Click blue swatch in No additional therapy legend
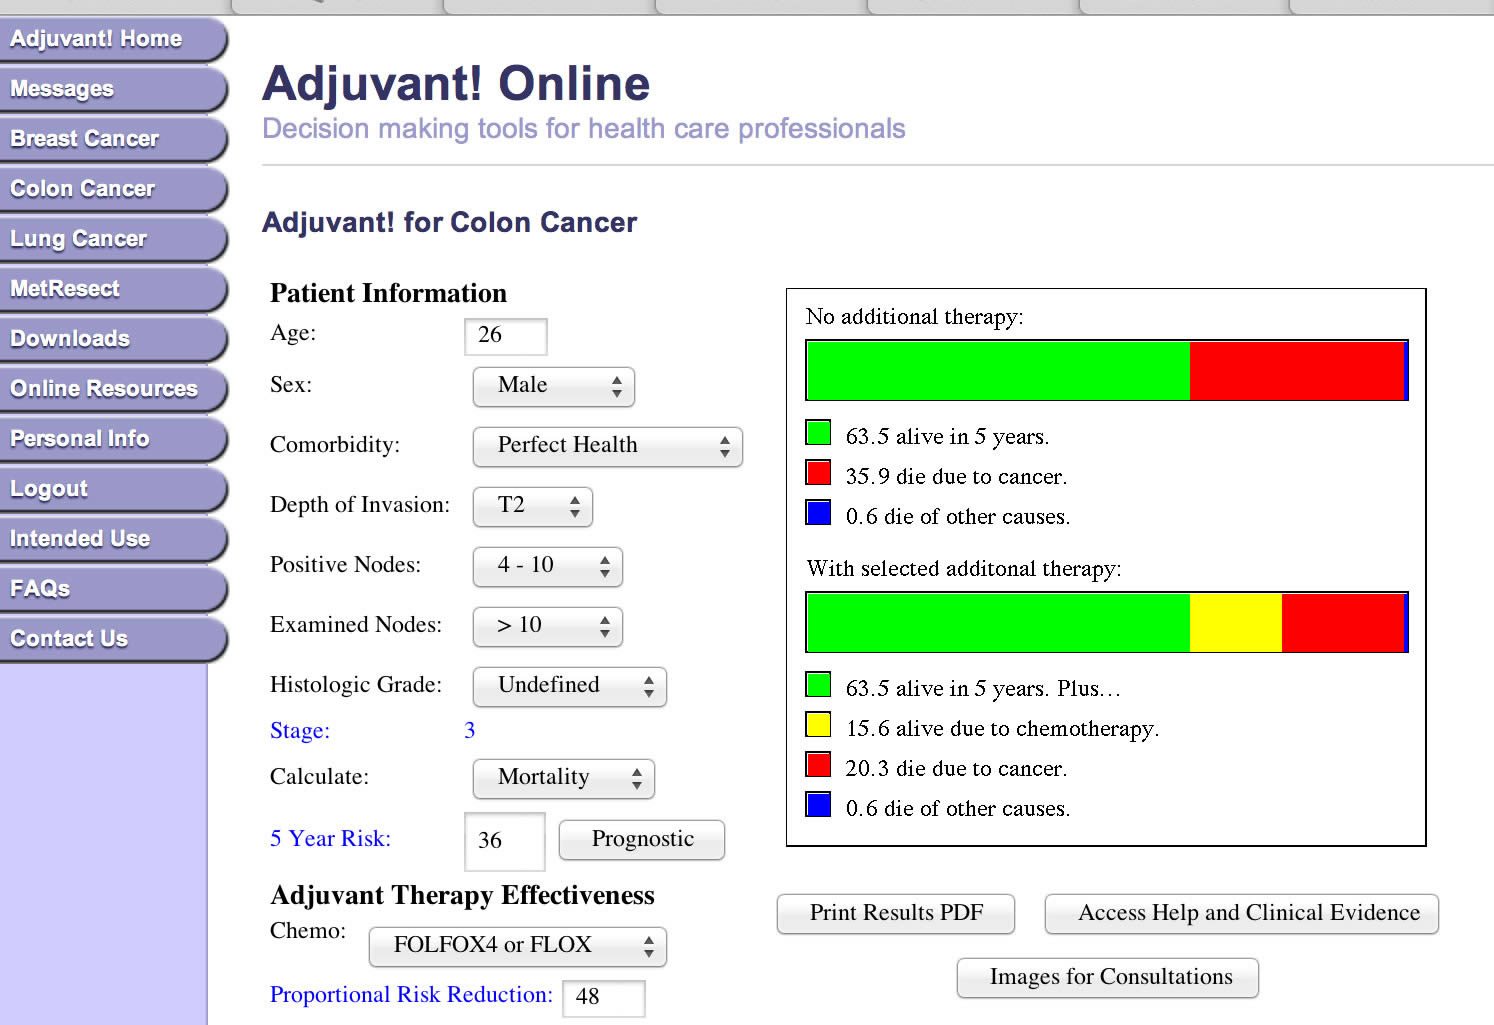This screenshot has width=1494, height=1025. tap(818, 513)
